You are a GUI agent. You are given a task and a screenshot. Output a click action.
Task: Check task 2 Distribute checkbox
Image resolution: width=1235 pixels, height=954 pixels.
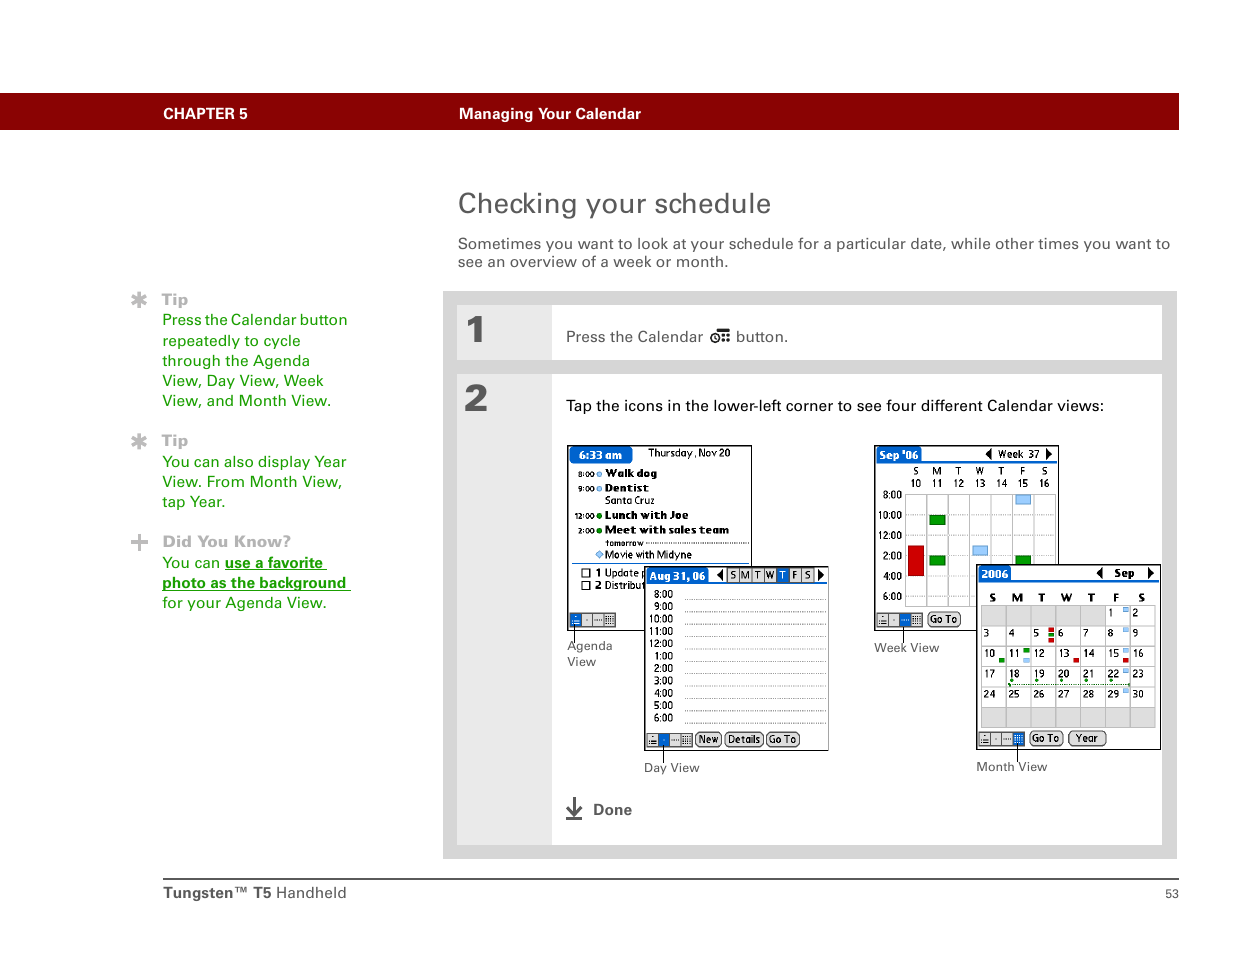pos(586,585)
